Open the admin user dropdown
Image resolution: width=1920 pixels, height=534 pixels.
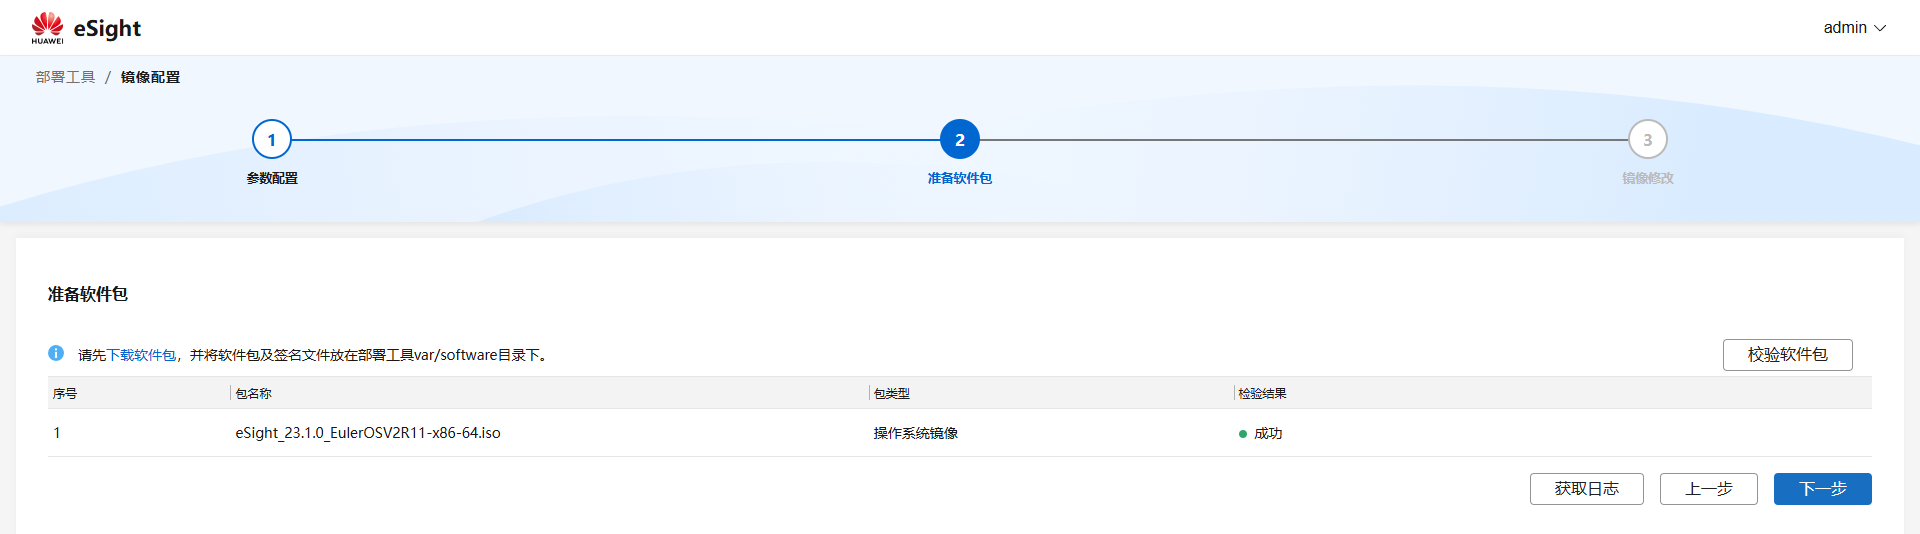coord(1854,28)
